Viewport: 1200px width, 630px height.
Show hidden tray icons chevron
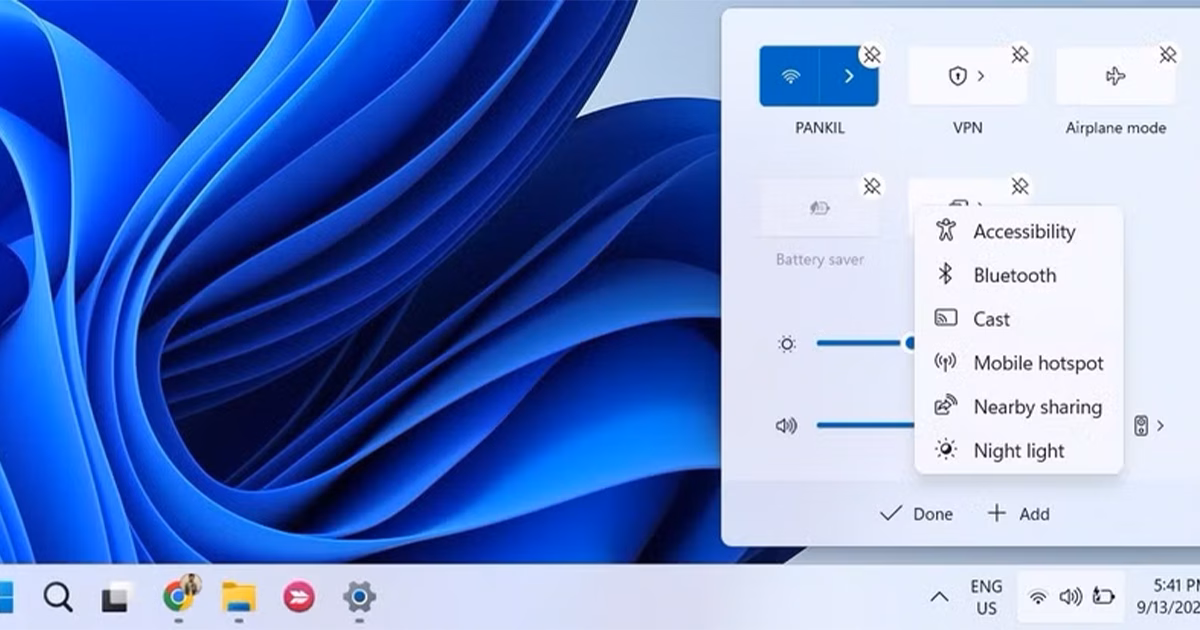pyautogui.click(x=939, y=598)
